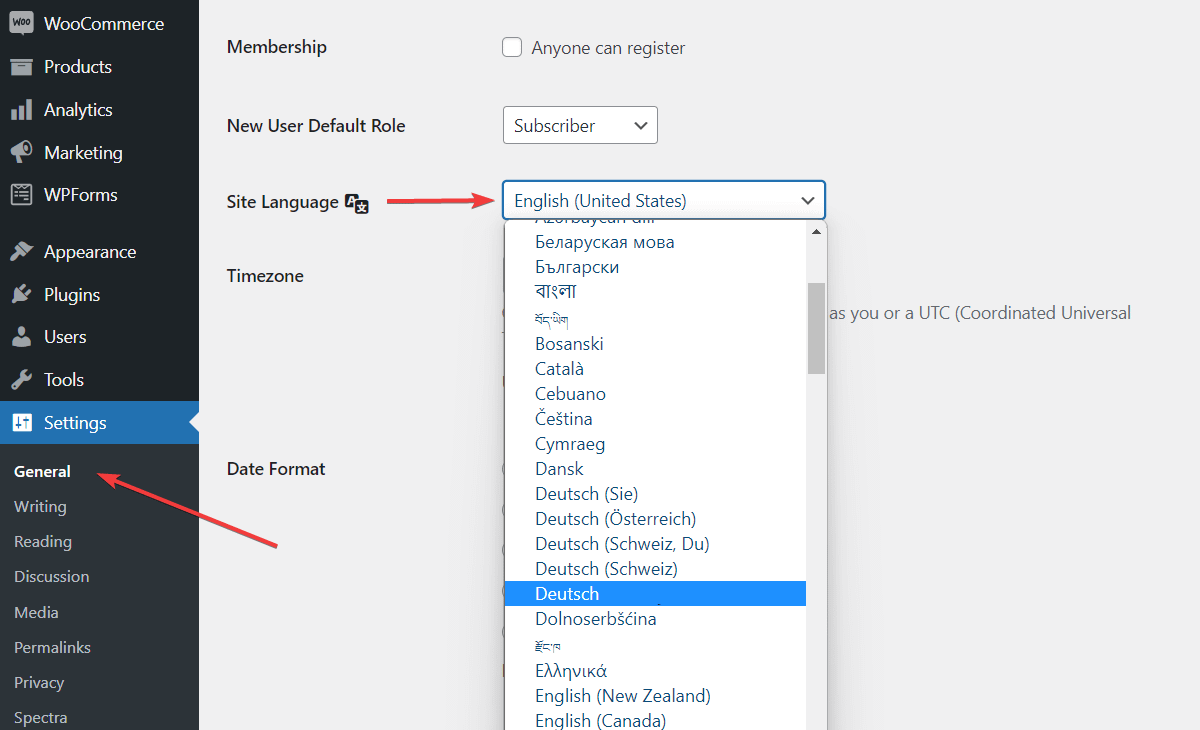Open the Reading settings page
The height and width of the screenshot is (730, 1200).
[42, 541]
